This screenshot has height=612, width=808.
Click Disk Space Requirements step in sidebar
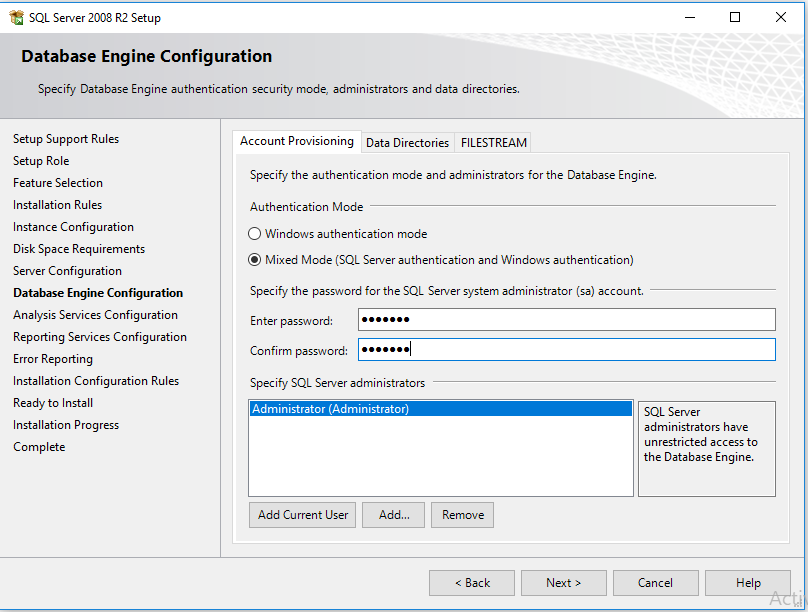tap(79, 249)
